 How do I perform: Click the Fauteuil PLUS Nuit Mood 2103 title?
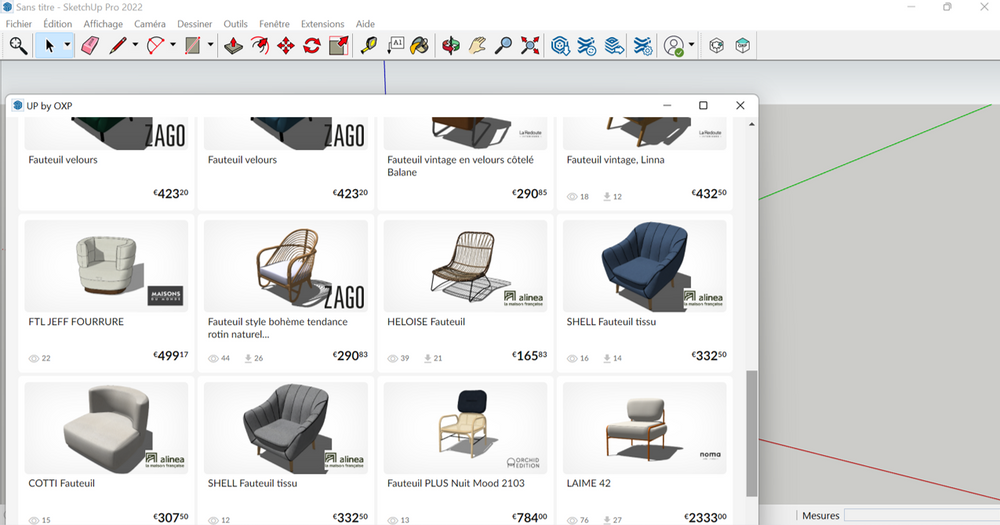456,483
